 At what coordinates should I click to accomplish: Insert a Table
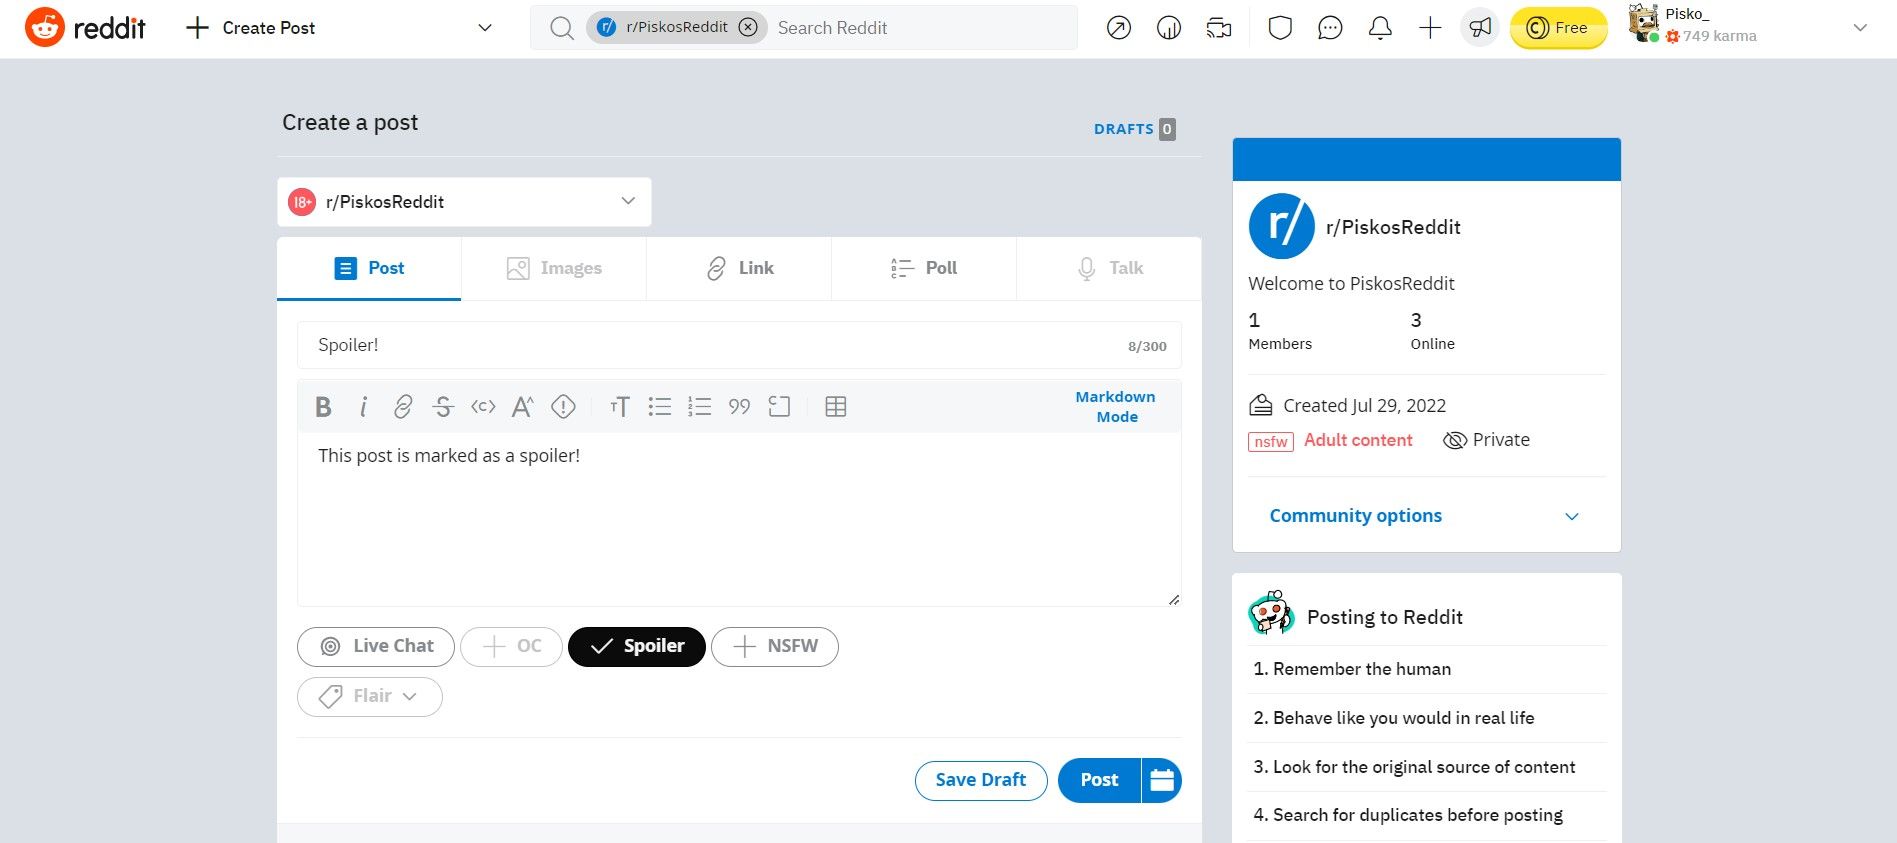point(836,406)
